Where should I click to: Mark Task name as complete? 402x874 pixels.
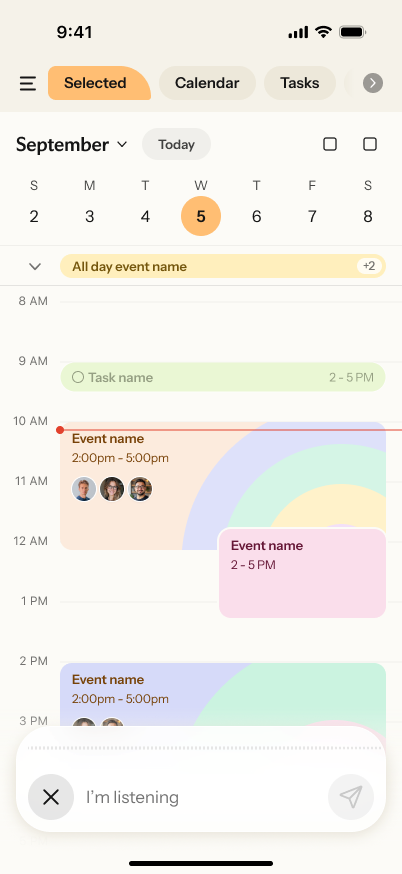[x=78, y=377]
